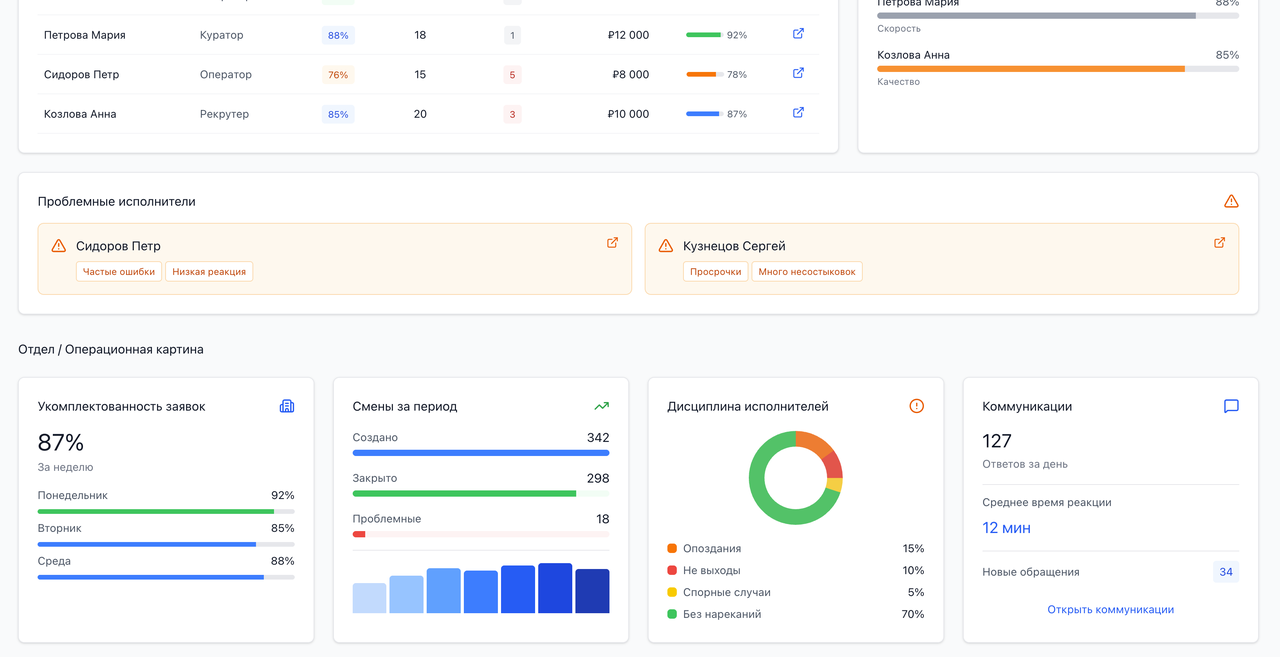Click building icon on Укомплектованность заявок card
The width and height of the screenshot is (1280, 657).
[287, 406]
